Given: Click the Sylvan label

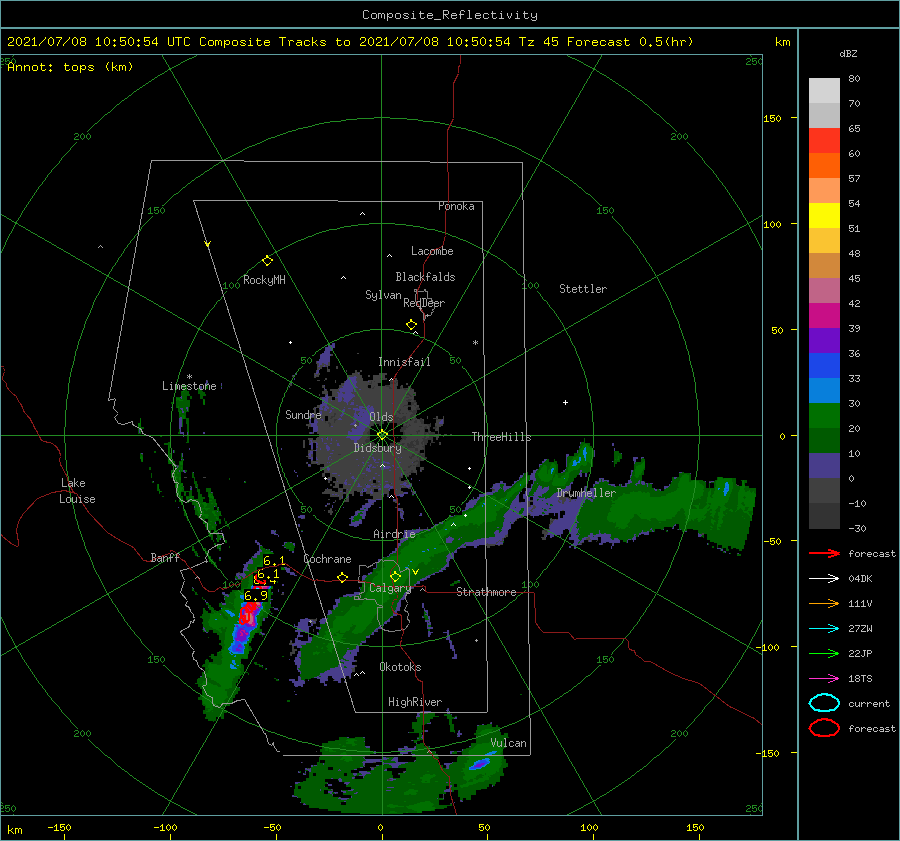Looking at the screenshot, I should pyautogui.click(x=383, y=295).
